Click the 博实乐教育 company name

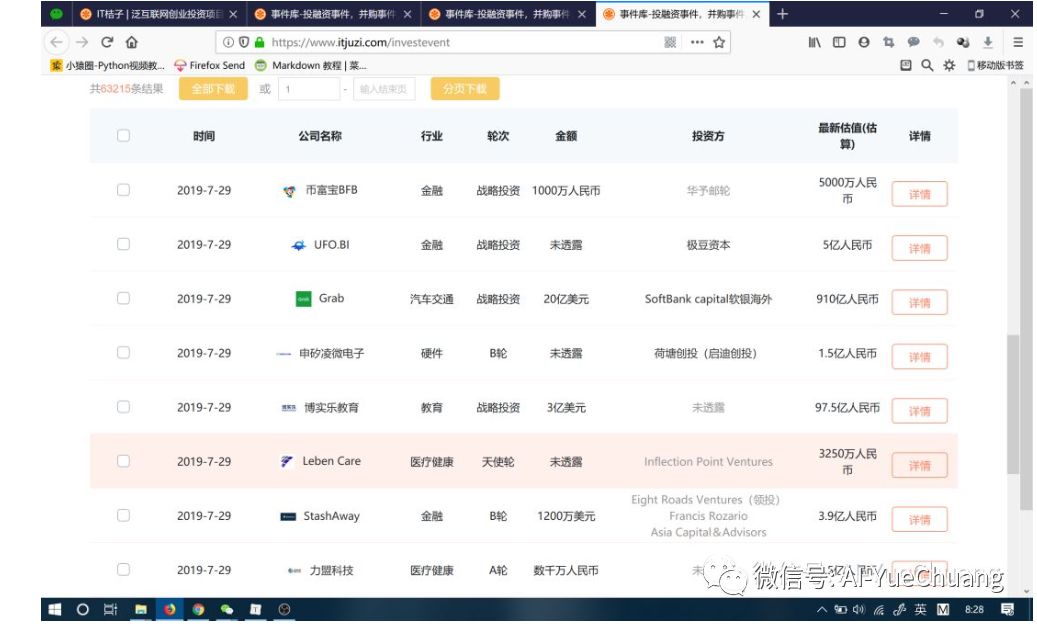point(331,407)
